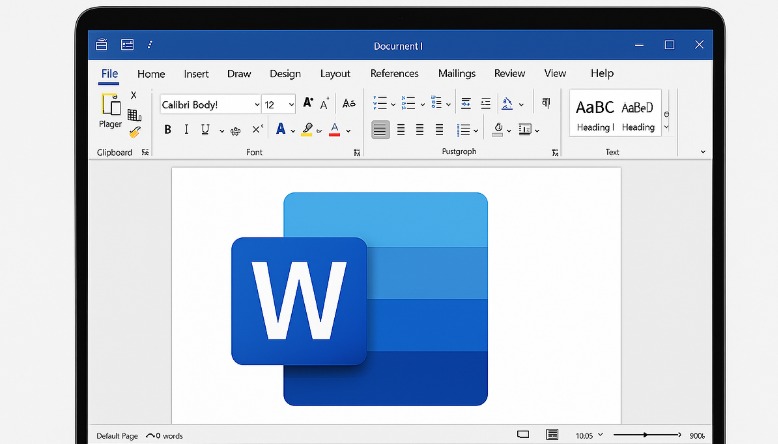778x444 pixels.
Task: Click the numbered list icon
Action: click(x=408, y=103)
